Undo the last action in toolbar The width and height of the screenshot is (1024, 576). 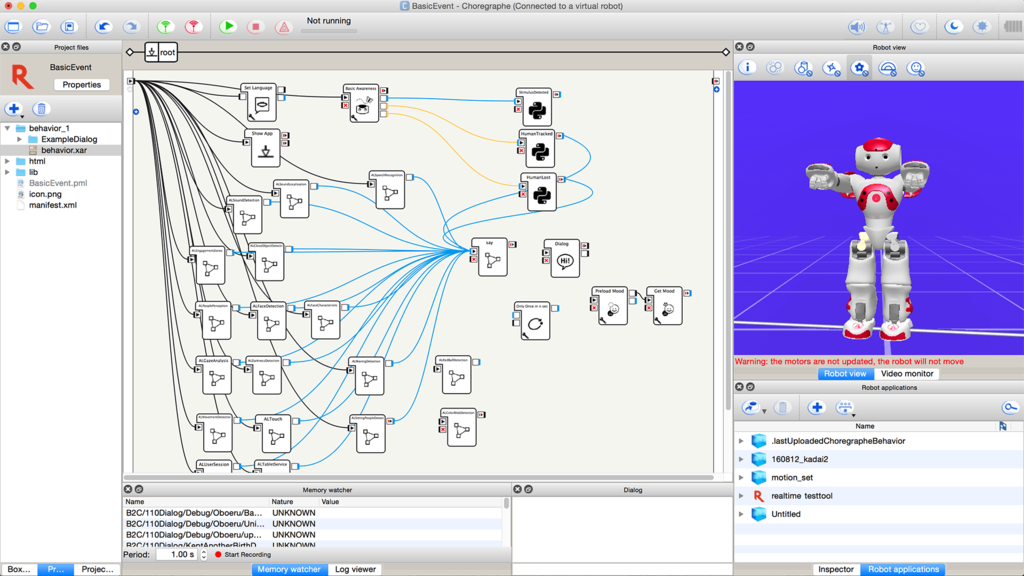tap(103, 27)
